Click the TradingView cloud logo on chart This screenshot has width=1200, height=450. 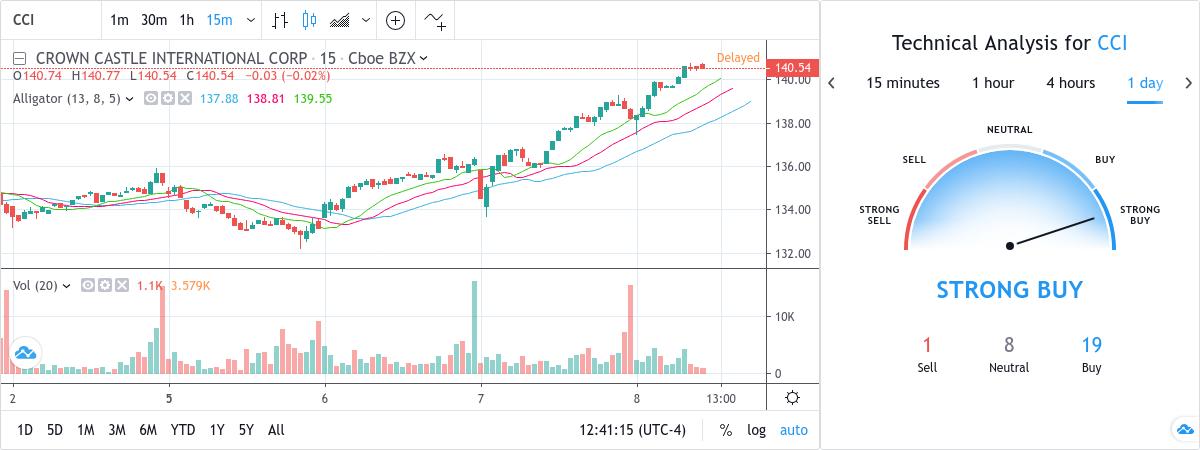click(x=25, y=352)
